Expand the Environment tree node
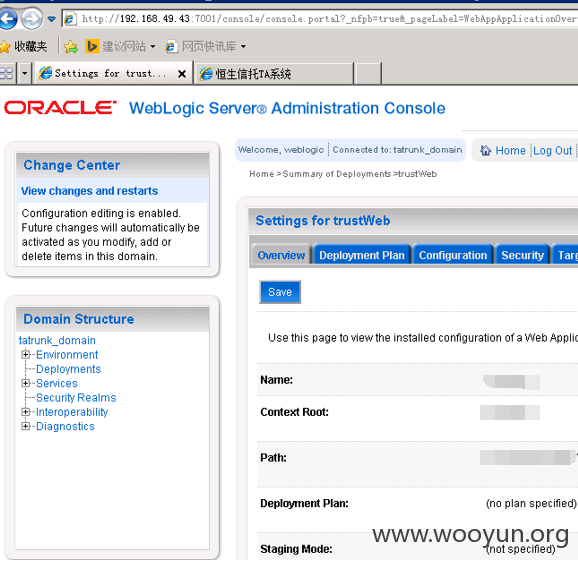This screenshot has height=563, width=578. 25,355
